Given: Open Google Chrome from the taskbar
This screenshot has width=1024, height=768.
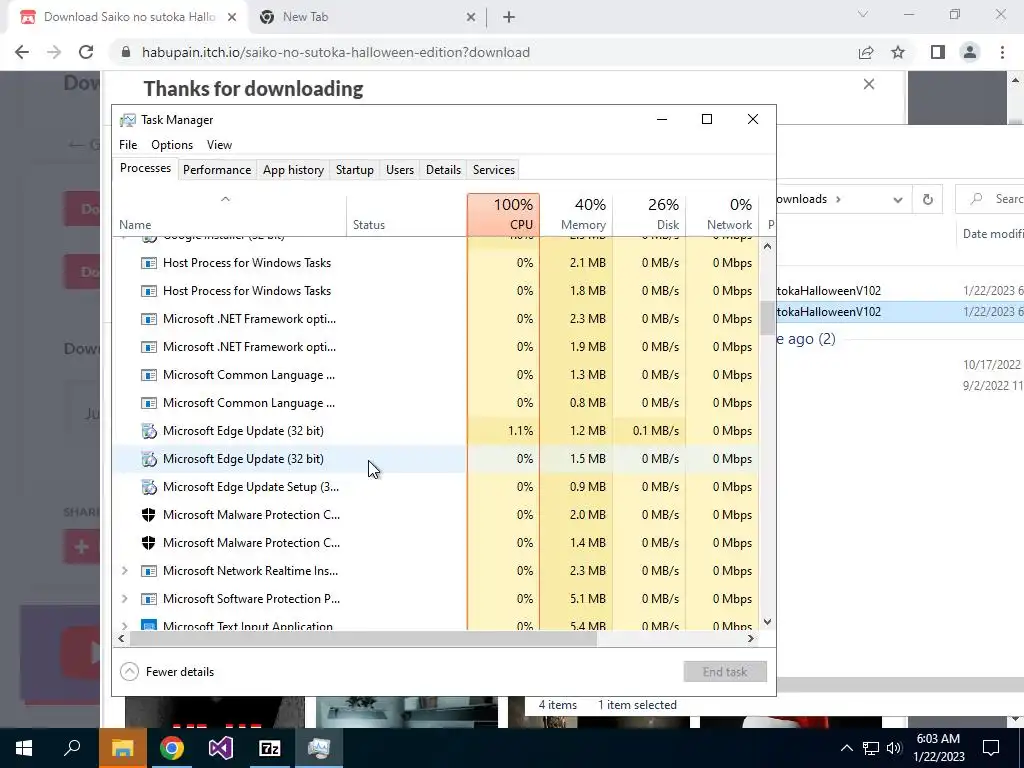Looking at the screenshot, I should click(x=172, y=748).
